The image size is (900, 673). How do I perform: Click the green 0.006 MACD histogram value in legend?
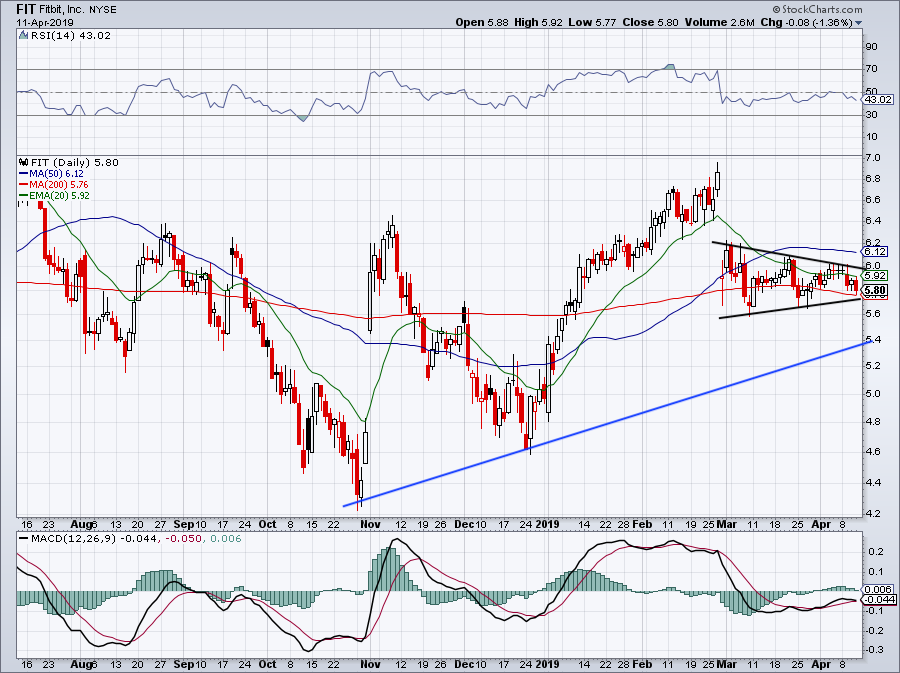pyautogui.click(x=226, y=539)
